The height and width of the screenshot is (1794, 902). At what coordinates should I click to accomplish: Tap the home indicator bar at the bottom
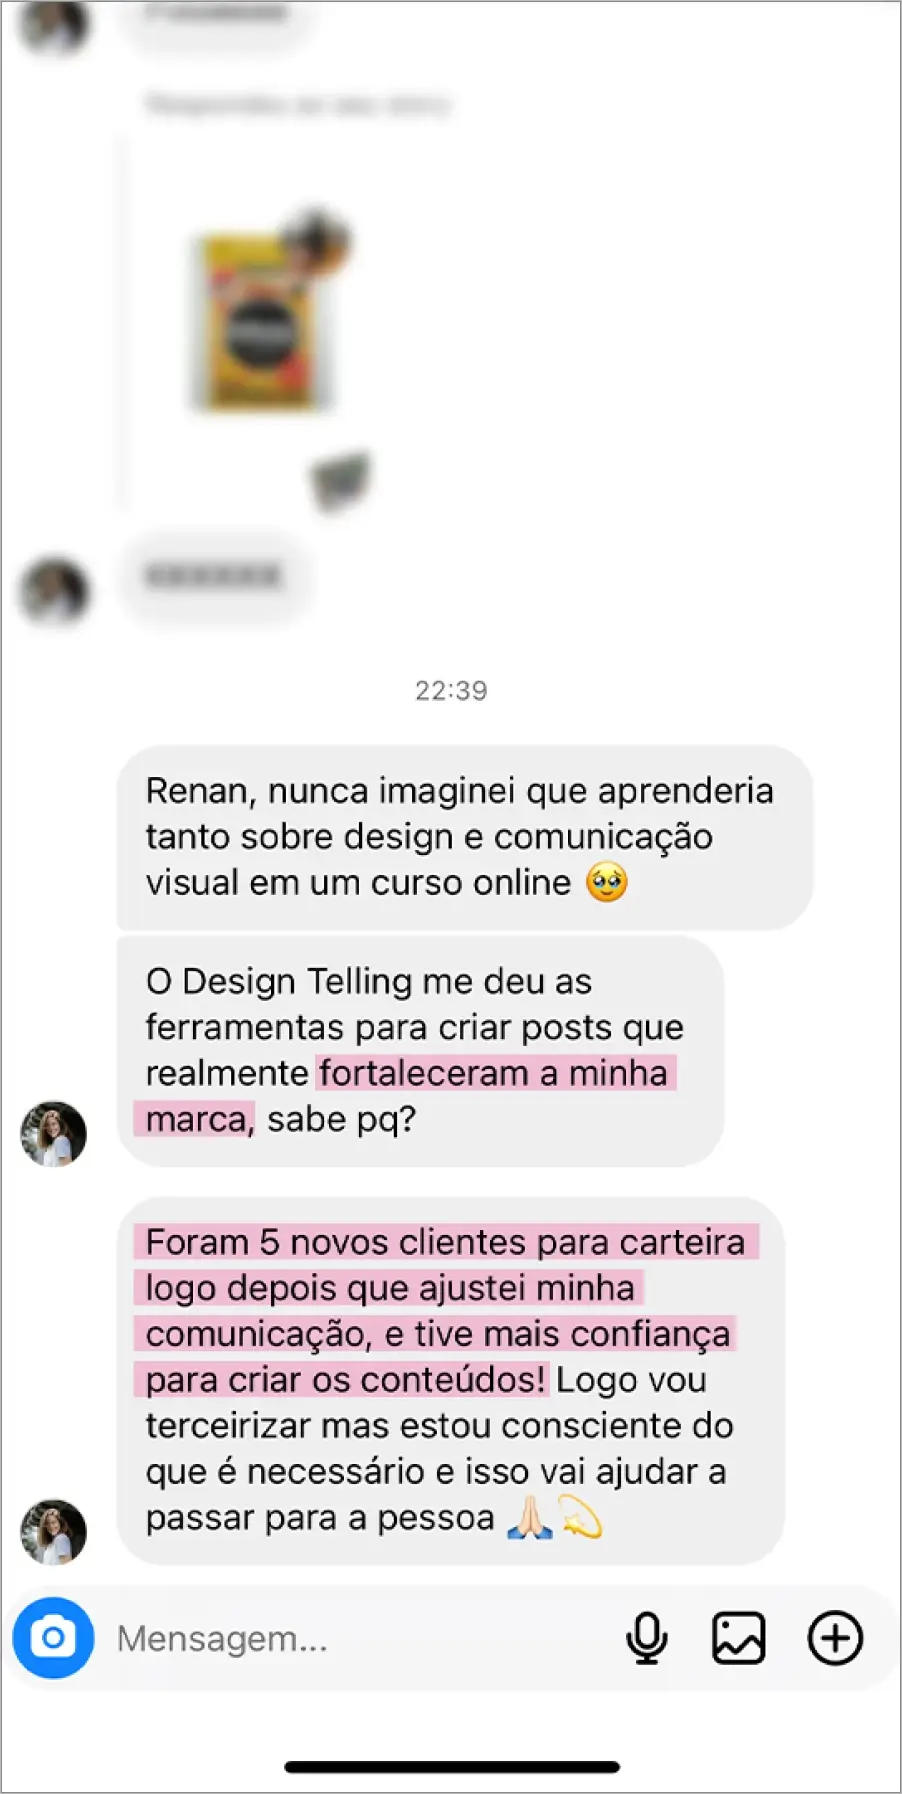(451, 1766)
